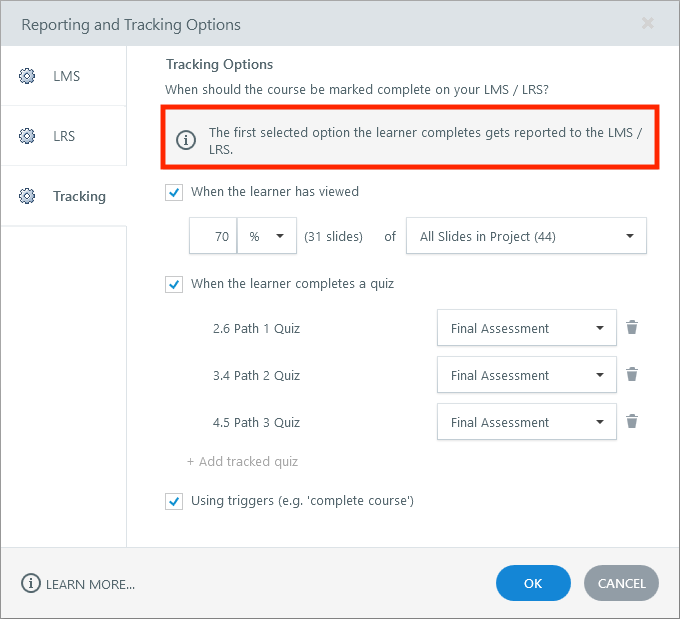This screenshot has width=680, height=619.
Task: Trash the 4.5 Path 3 Quiz entry
Action: pyautogui.click(x=632, y=421)
